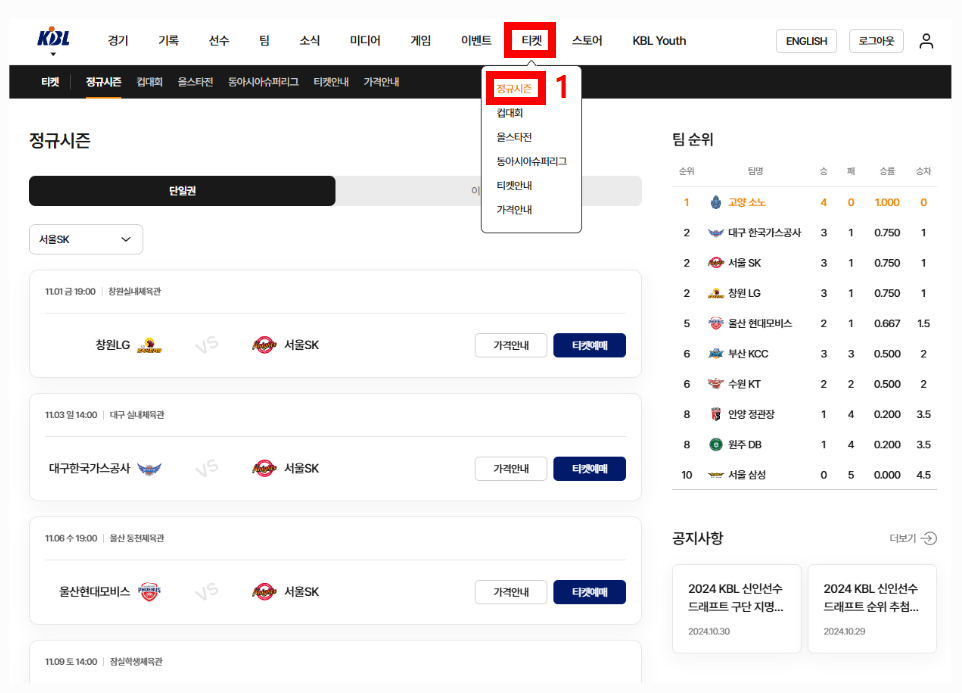Open the 팀 main menu
This screenshot has height=693, width=962.
264,41
